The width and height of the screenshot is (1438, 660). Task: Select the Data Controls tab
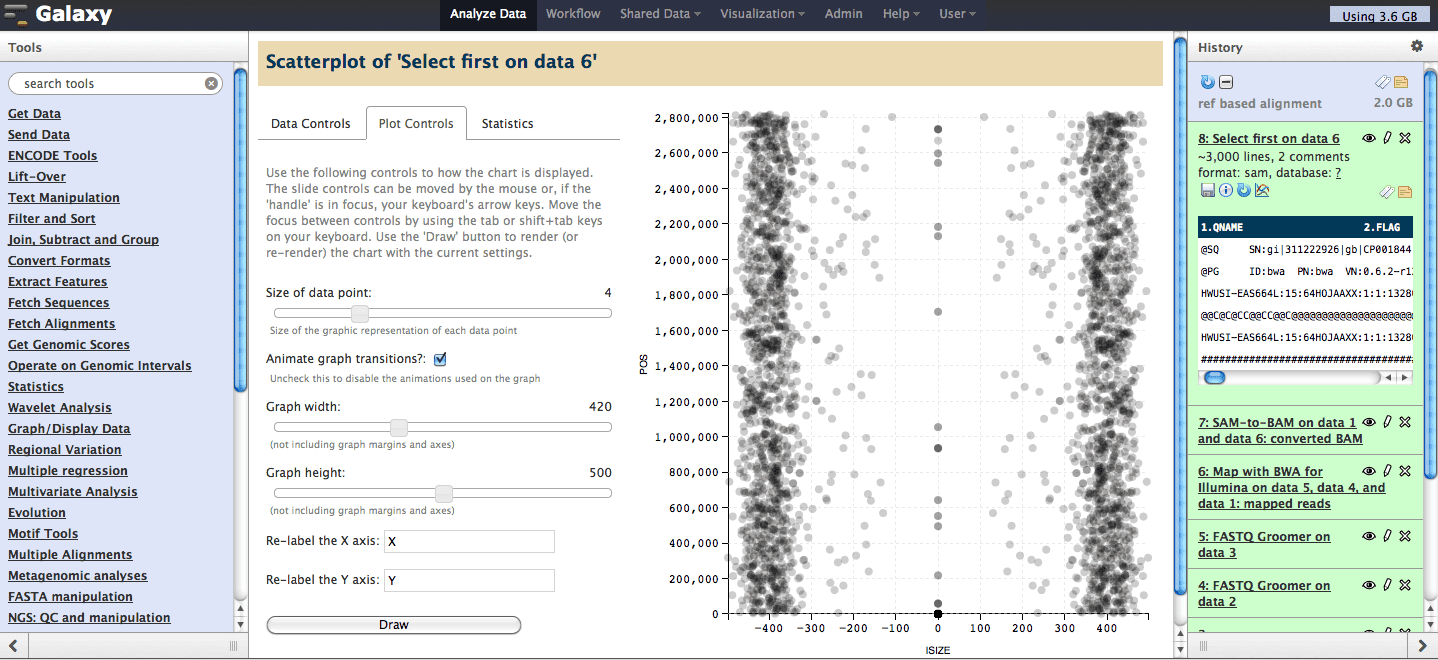(311, 123)
